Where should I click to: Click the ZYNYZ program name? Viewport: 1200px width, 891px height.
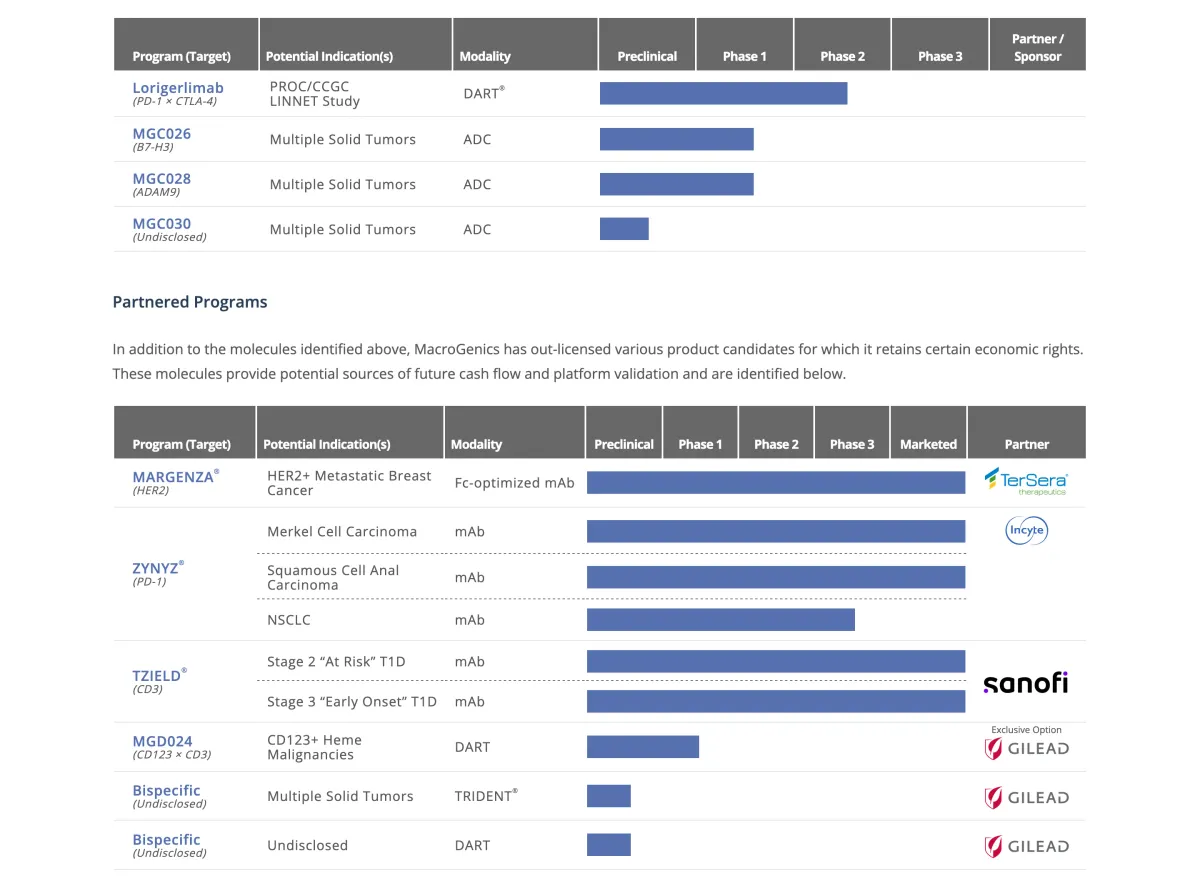[x=156, y=568]
